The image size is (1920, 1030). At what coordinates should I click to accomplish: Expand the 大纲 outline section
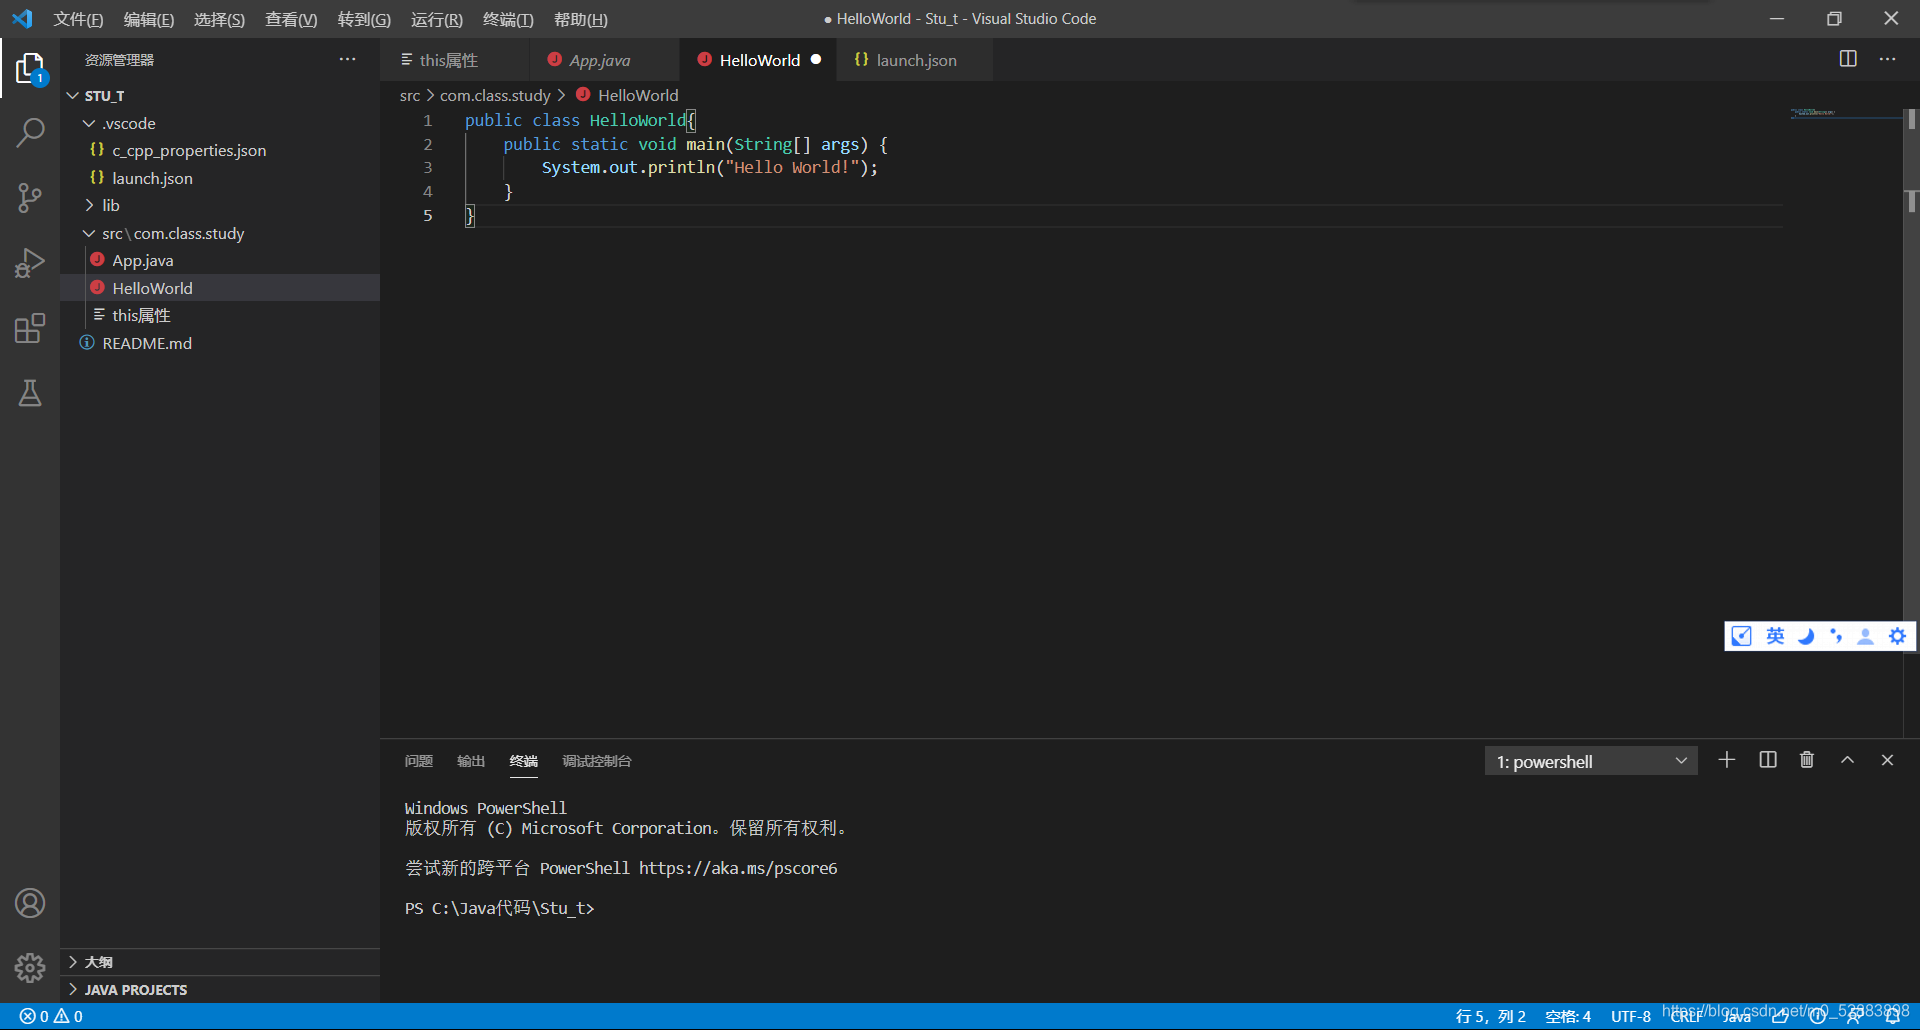click(220, 962)
